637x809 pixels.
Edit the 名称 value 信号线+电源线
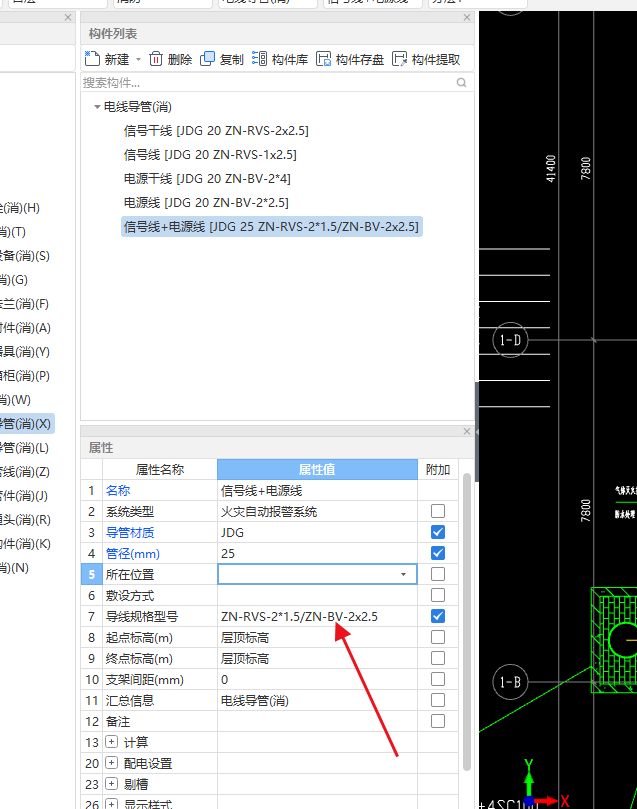[x=317, y=491]
